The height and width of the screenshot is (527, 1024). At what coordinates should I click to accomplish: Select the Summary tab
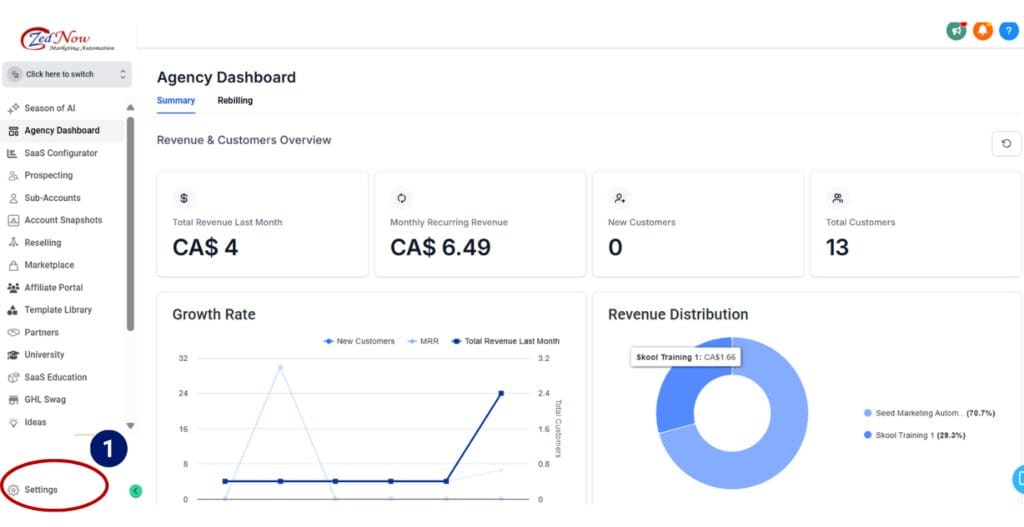coord(176,101)
